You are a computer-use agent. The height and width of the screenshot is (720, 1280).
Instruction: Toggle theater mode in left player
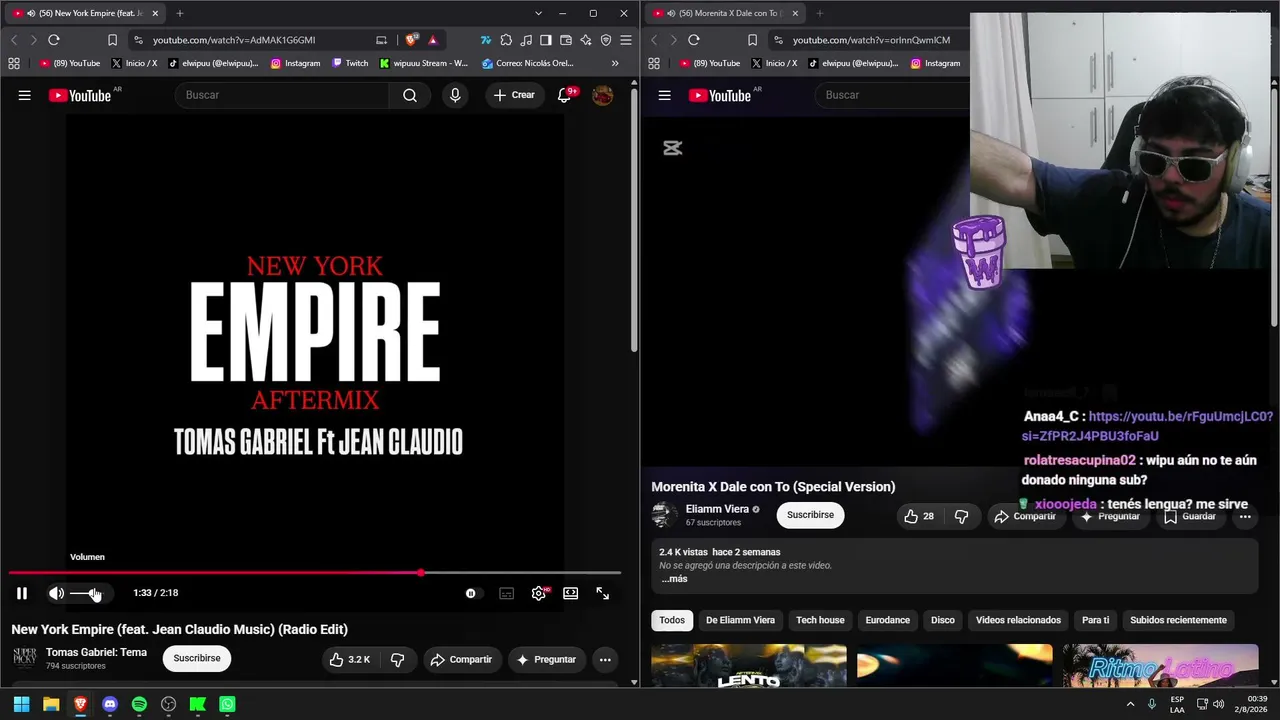pyautogui.click(x=570, y=593)
